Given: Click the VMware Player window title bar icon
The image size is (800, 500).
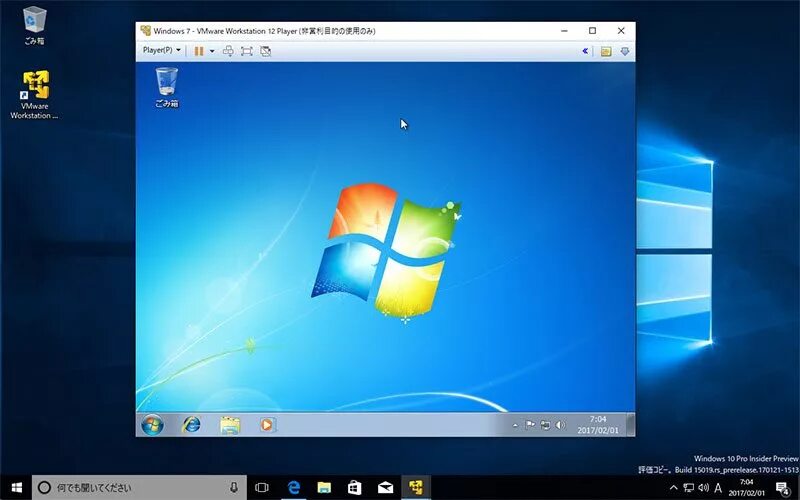Looking at the screenshot, I should (x=145, y=31).
